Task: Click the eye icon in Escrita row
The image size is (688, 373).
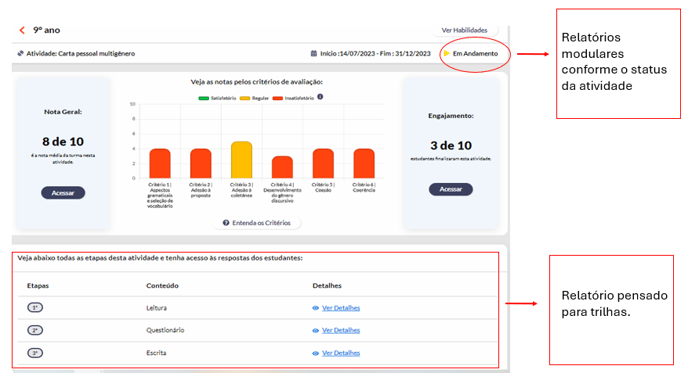Action: [x=315, y=353]
